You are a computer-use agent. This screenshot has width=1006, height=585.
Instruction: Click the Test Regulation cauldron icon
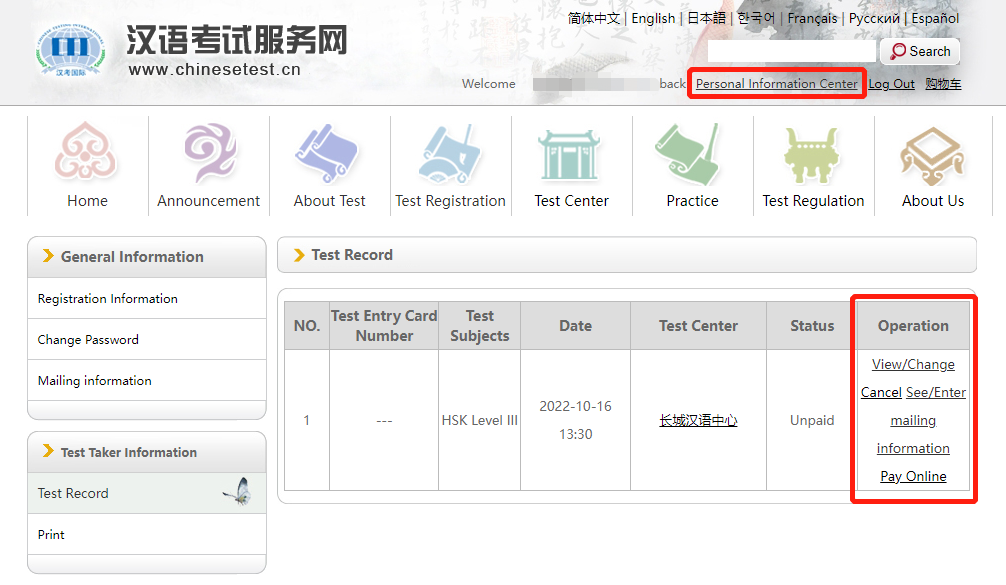click(813, 154)
